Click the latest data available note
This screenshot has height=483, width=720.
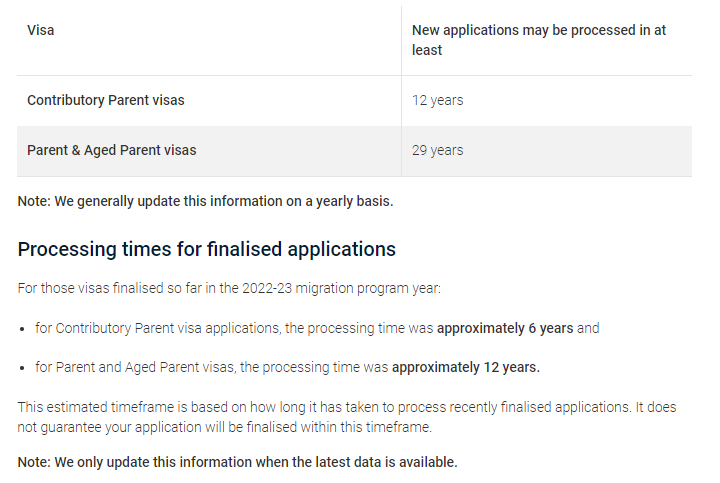[x=237, y=462]
